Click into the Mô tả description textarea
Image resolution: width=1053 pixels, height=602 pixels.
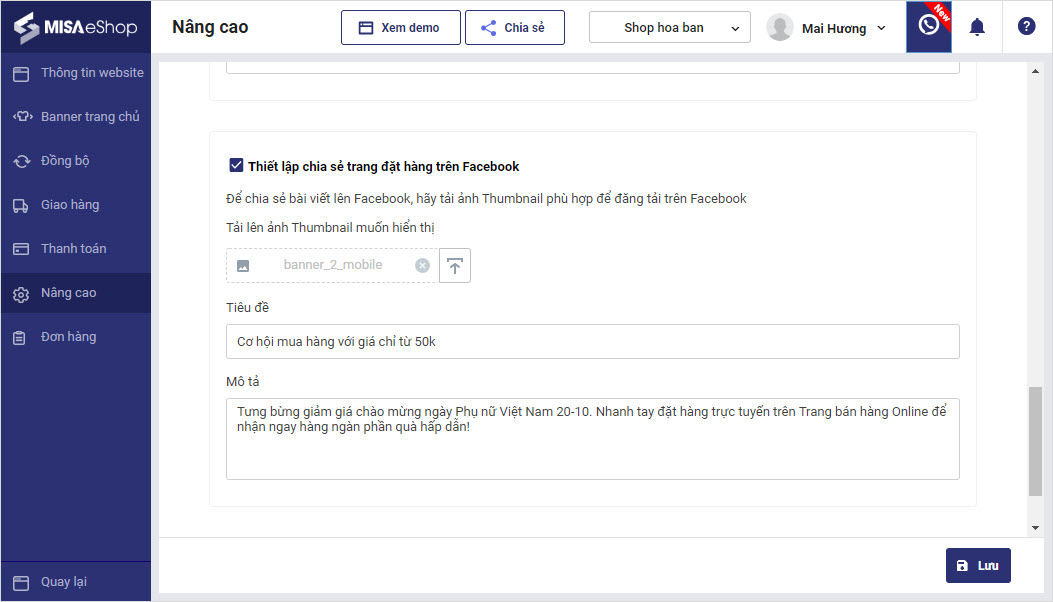tap(592, 439)
